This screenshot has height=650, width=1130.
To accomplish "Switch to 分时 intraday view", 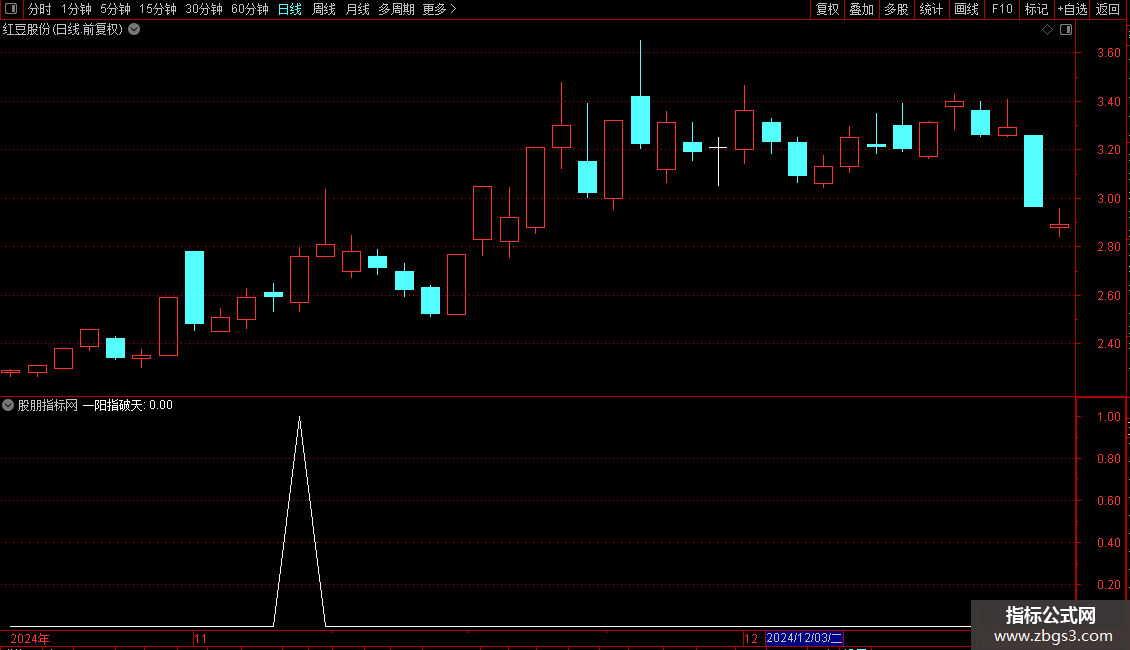I will [x=40, y=9].
